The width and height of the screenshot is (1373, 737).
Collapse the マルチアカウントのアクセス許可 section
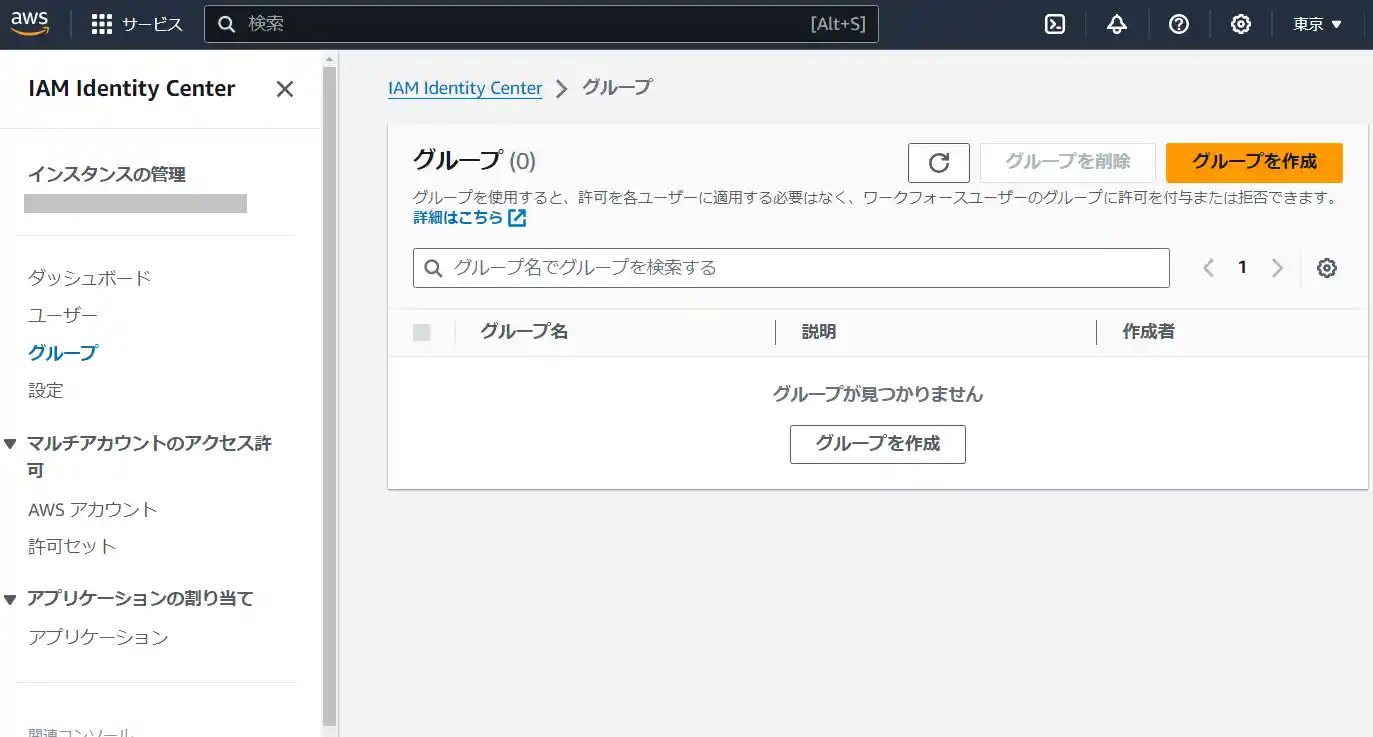tap(10, 443)
